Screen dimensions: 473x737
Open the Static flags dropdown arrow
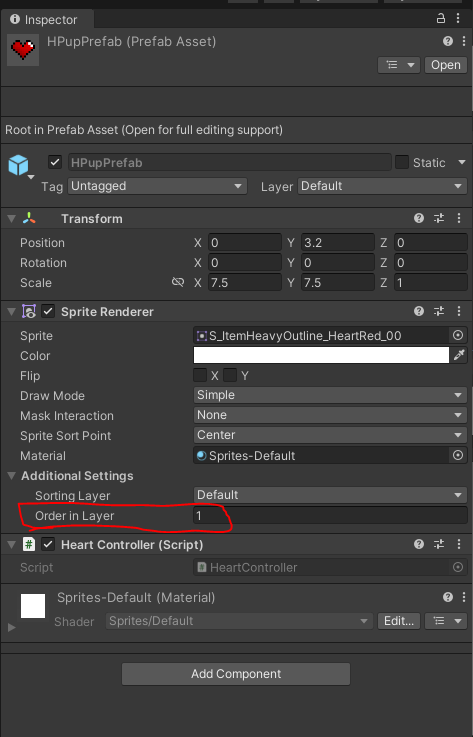462,162
